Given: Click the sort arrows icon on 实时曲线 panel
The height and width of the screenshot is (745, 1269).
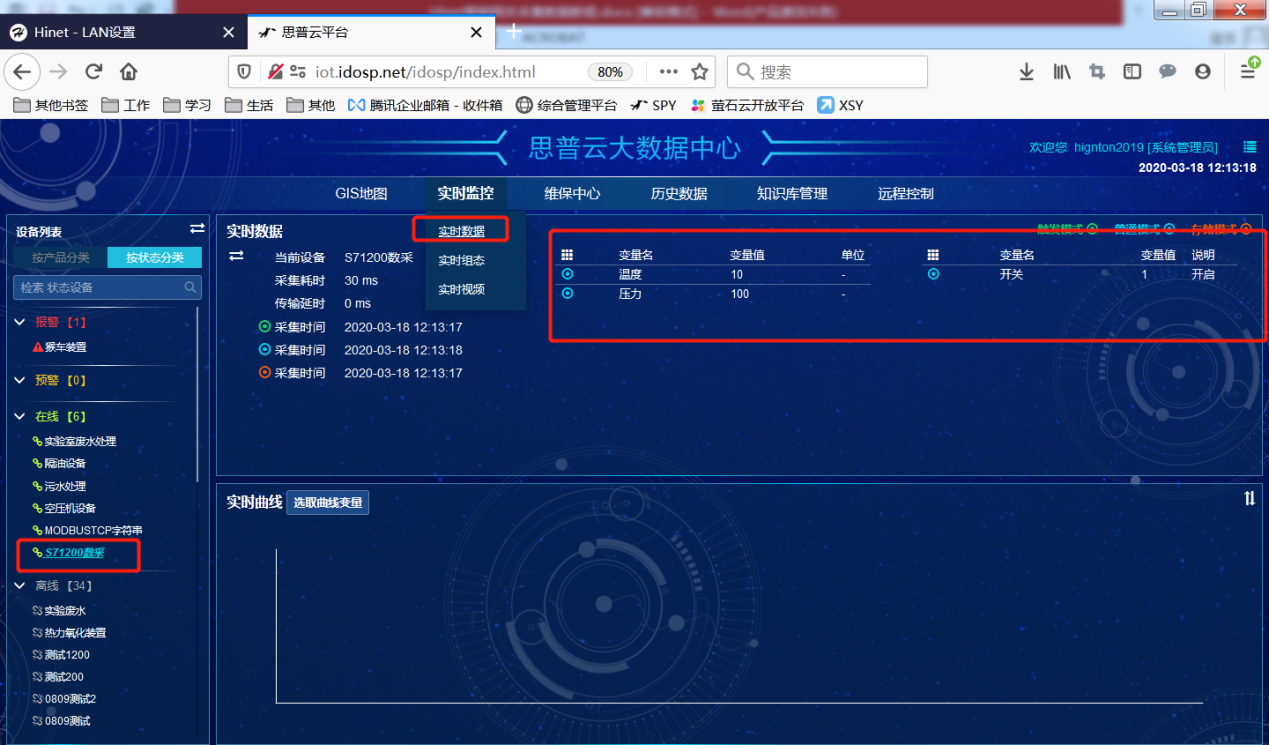Looking at the screenshot, I should pyautogui.click(x=1248, y=497).
